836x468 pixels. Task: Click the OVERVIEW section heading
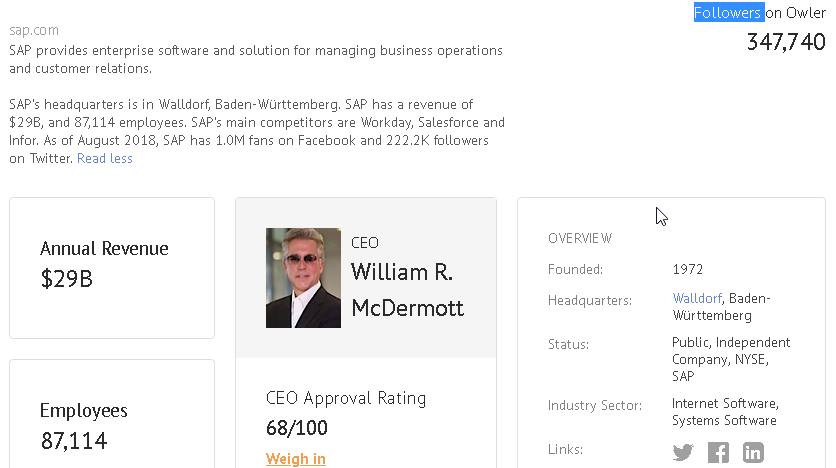(580, 238)
